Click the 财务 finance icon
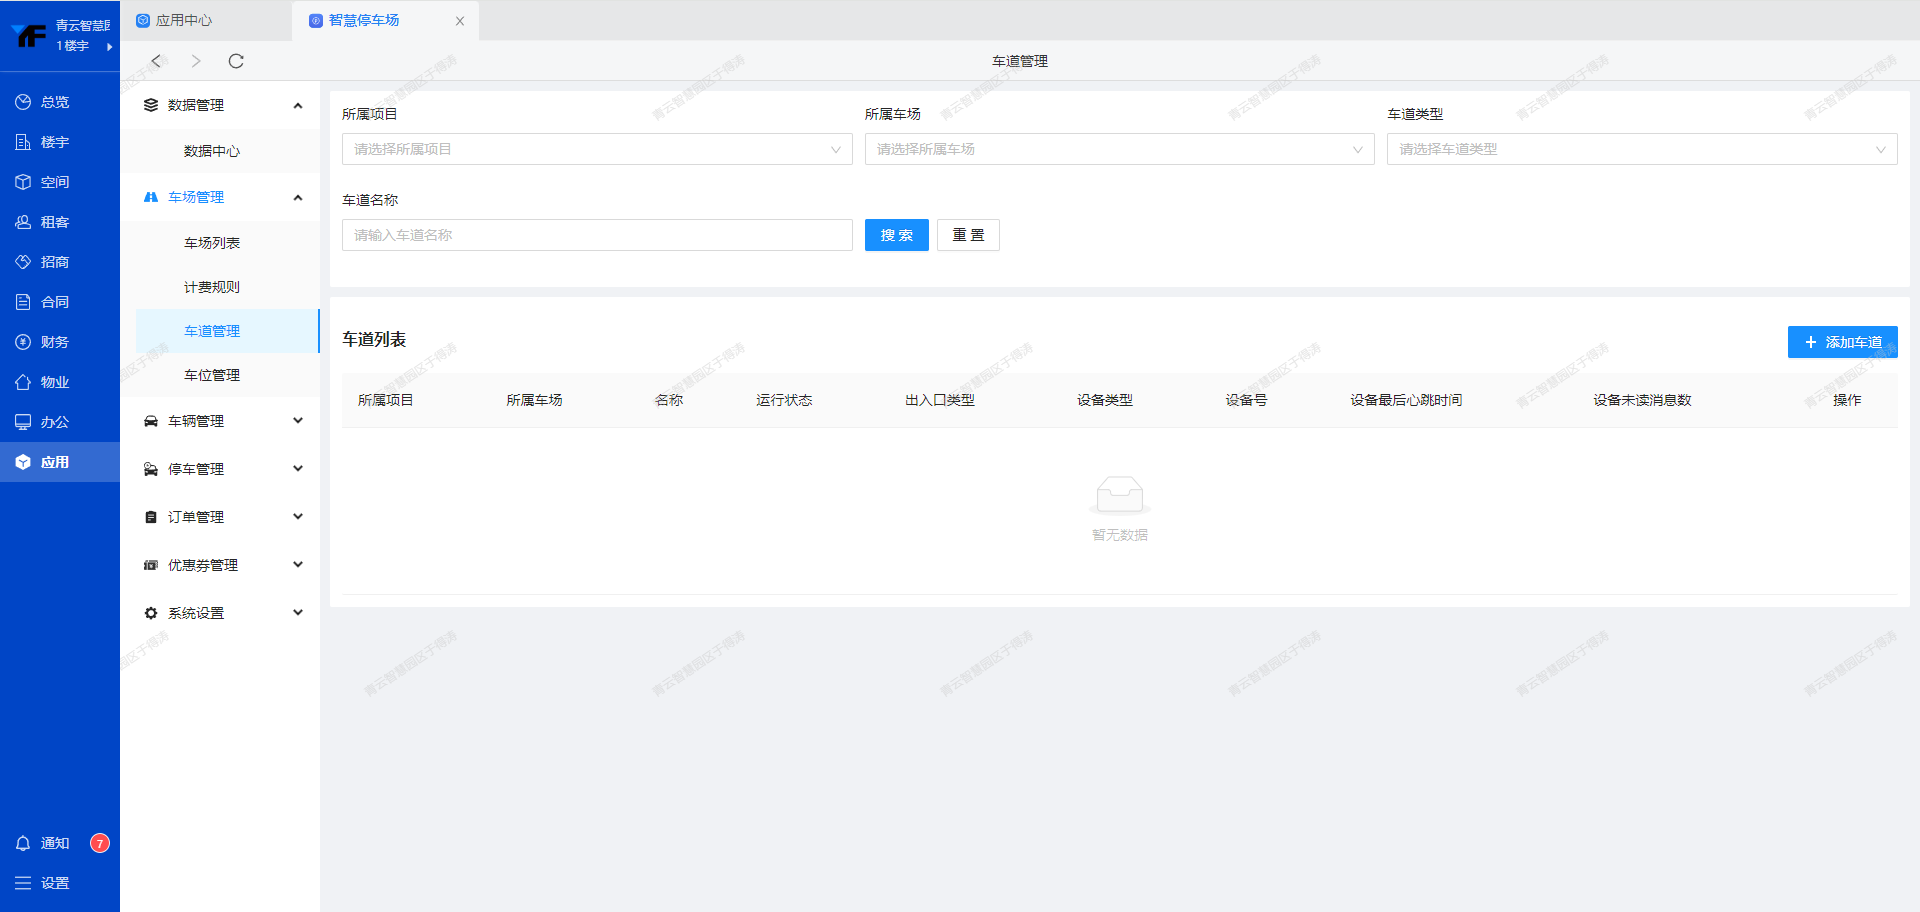The height and width of the screenshot is (912, 1920). pyautogui.click(x=23, y=342)
